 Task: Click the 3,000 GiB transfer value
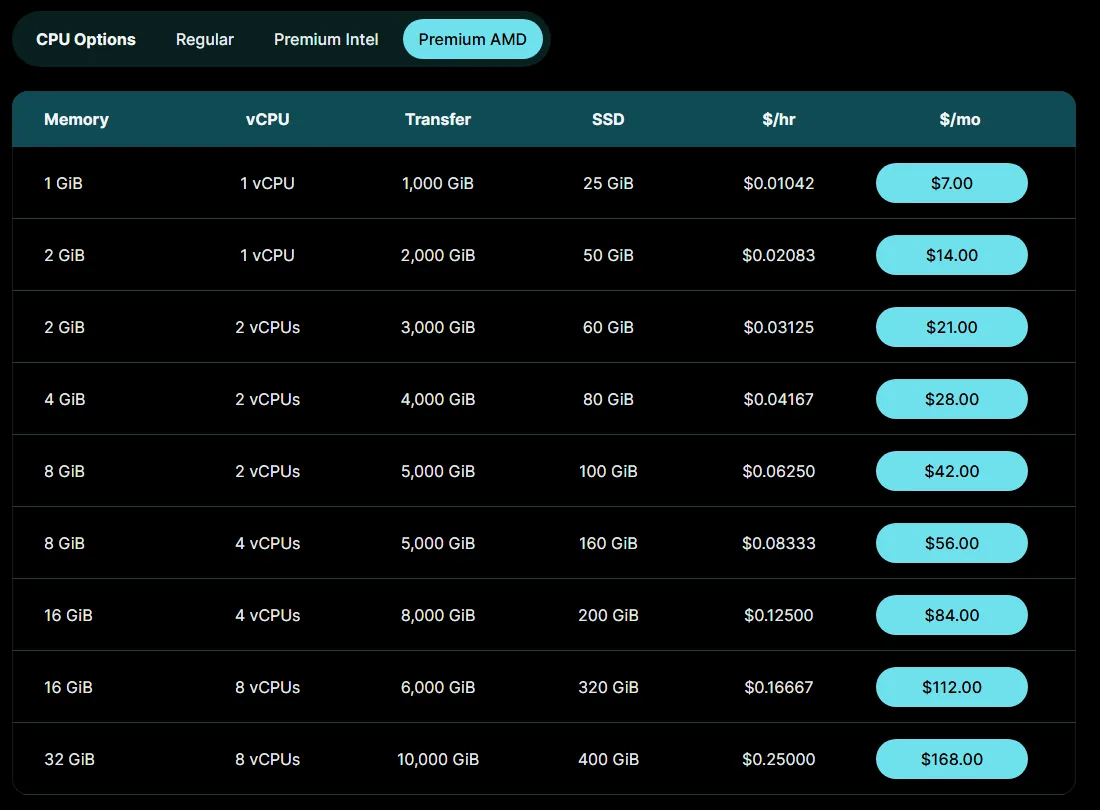pos(438,327)
